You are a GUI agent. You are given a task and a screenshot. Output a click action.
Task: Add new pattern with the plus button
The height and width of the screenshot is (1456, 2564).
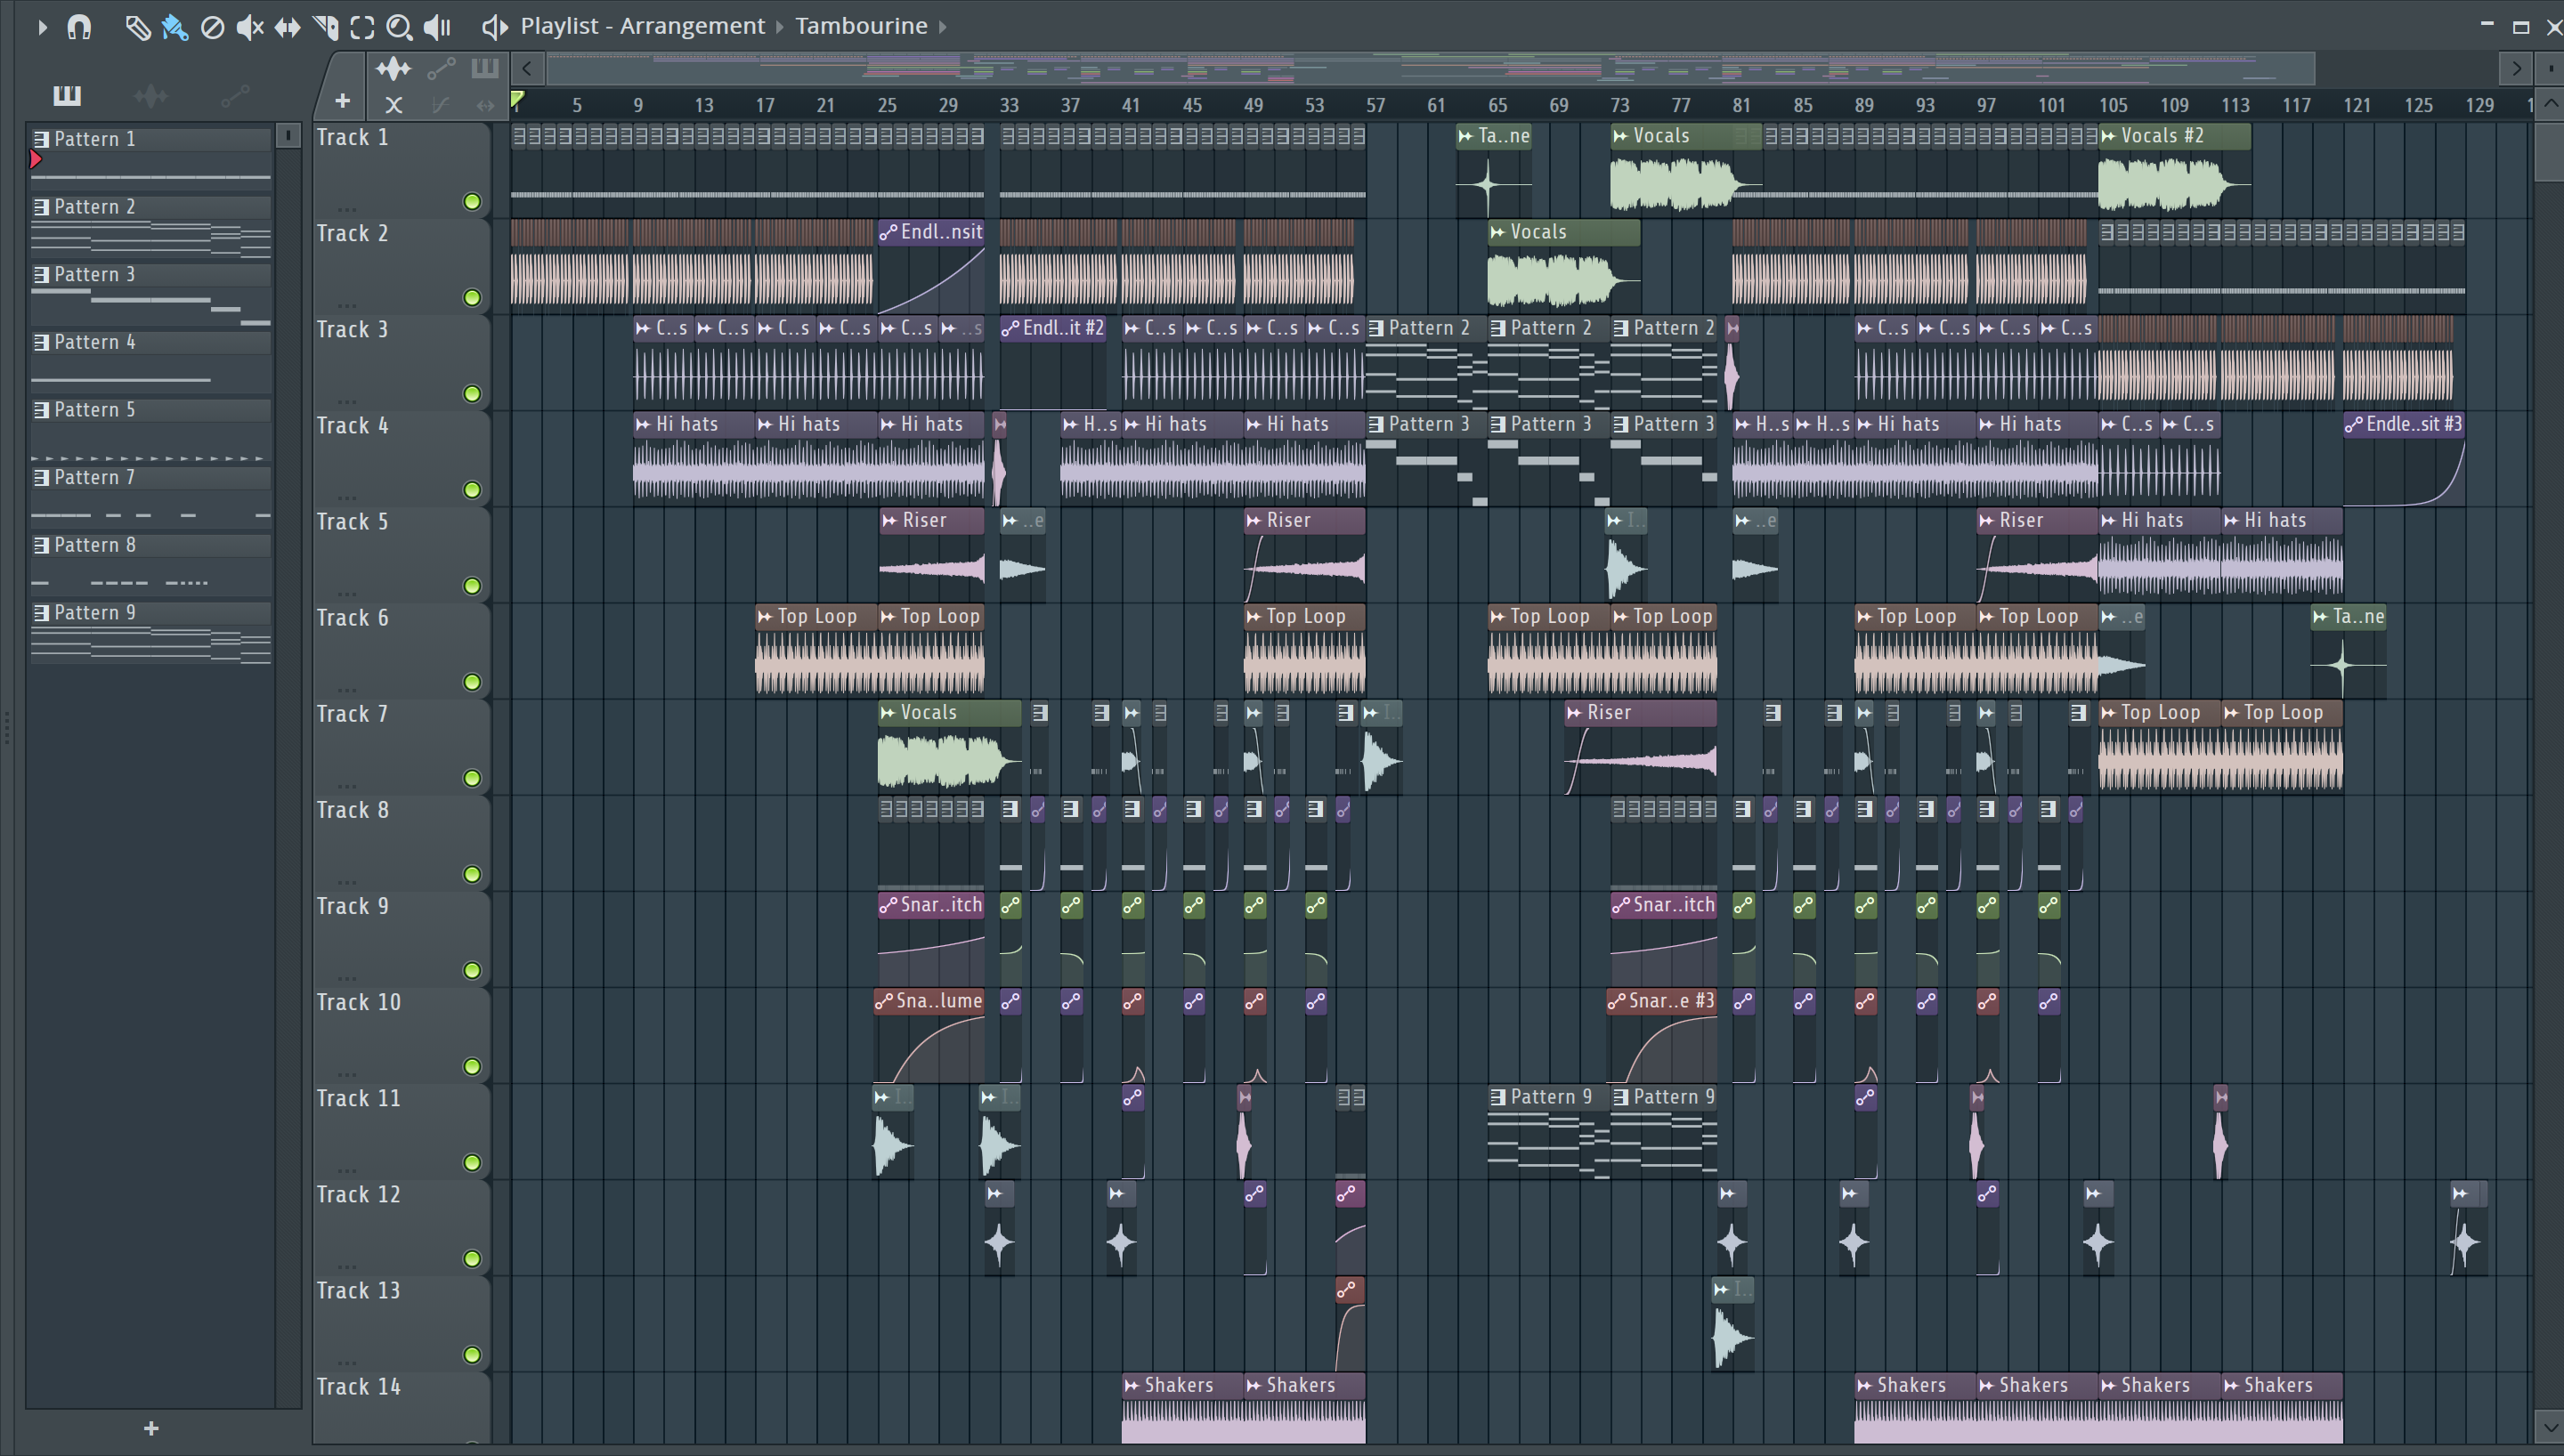[x=151, y=1428]
